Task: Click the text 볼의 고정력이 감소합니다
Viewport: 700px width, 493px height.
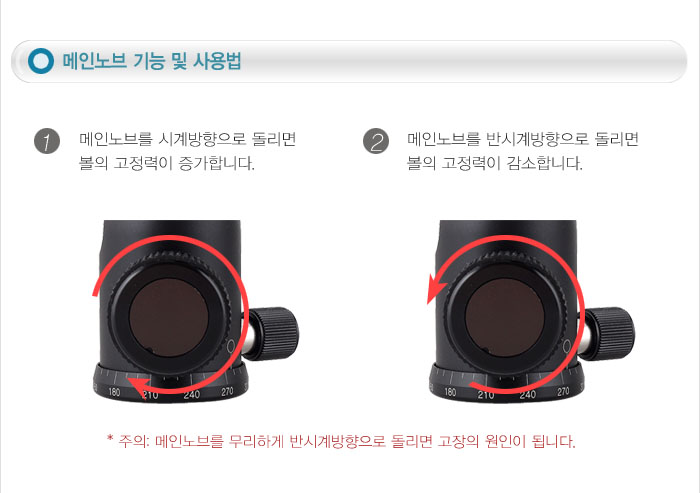Action: pyautogui.click(x=494, y=163)
